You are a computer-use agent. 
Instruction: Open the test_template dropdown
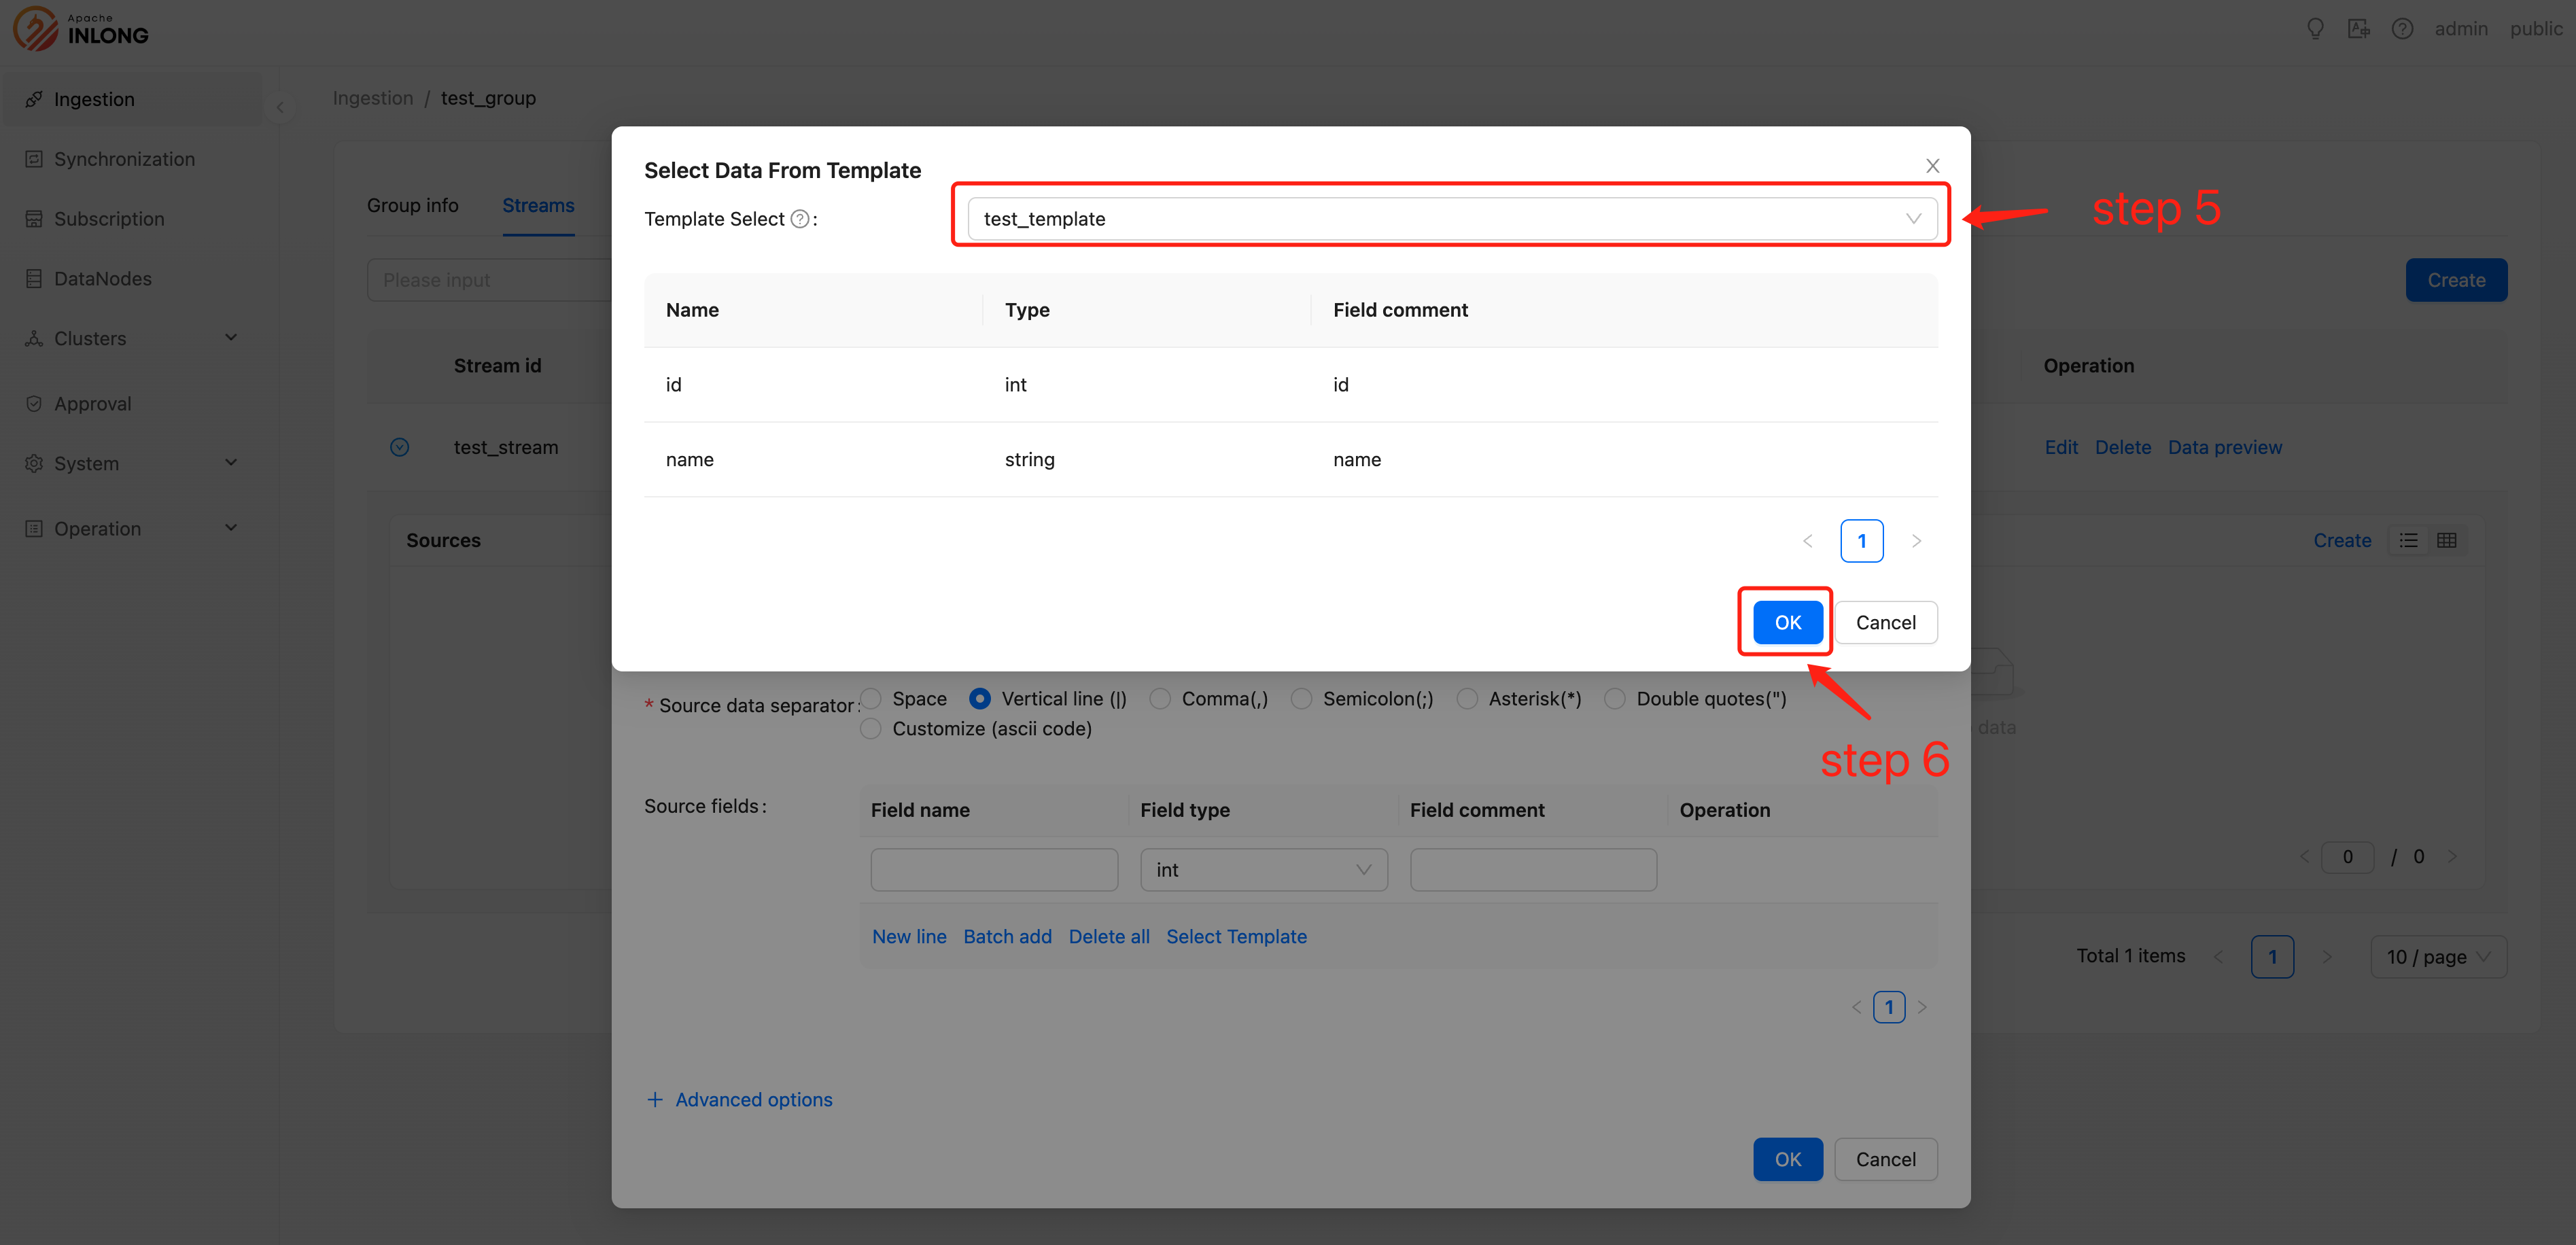coord(1451,219)
